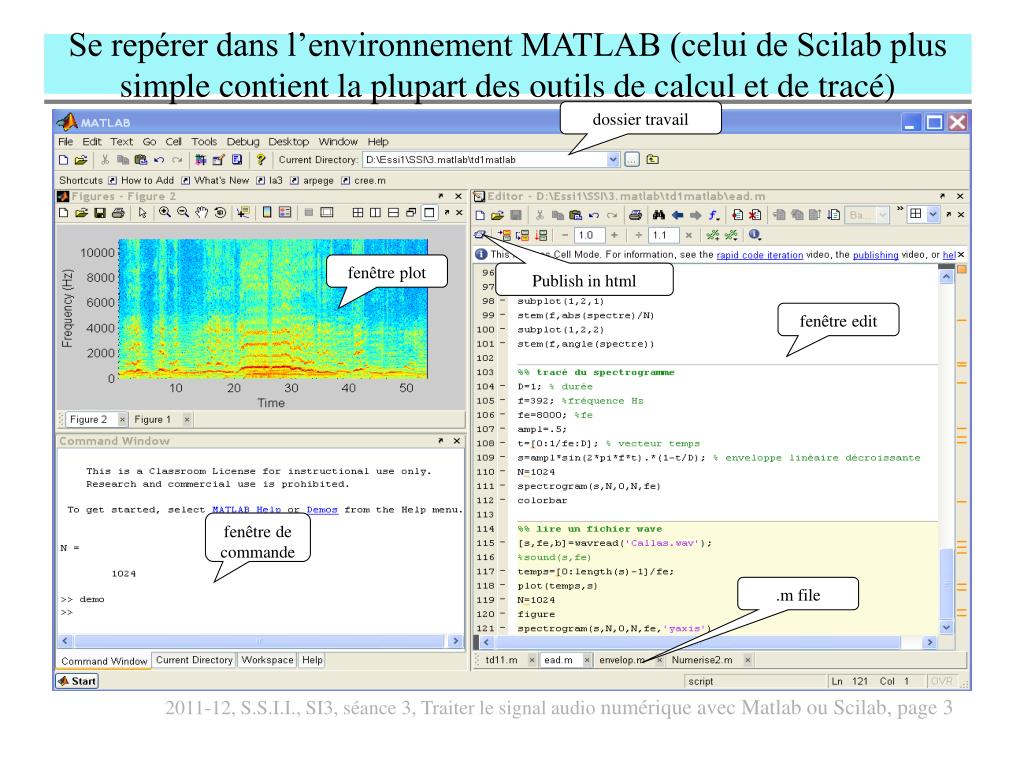Open Show functions 'f' dropdown in Editor
1024x768 pixels.
coord(714,215)
